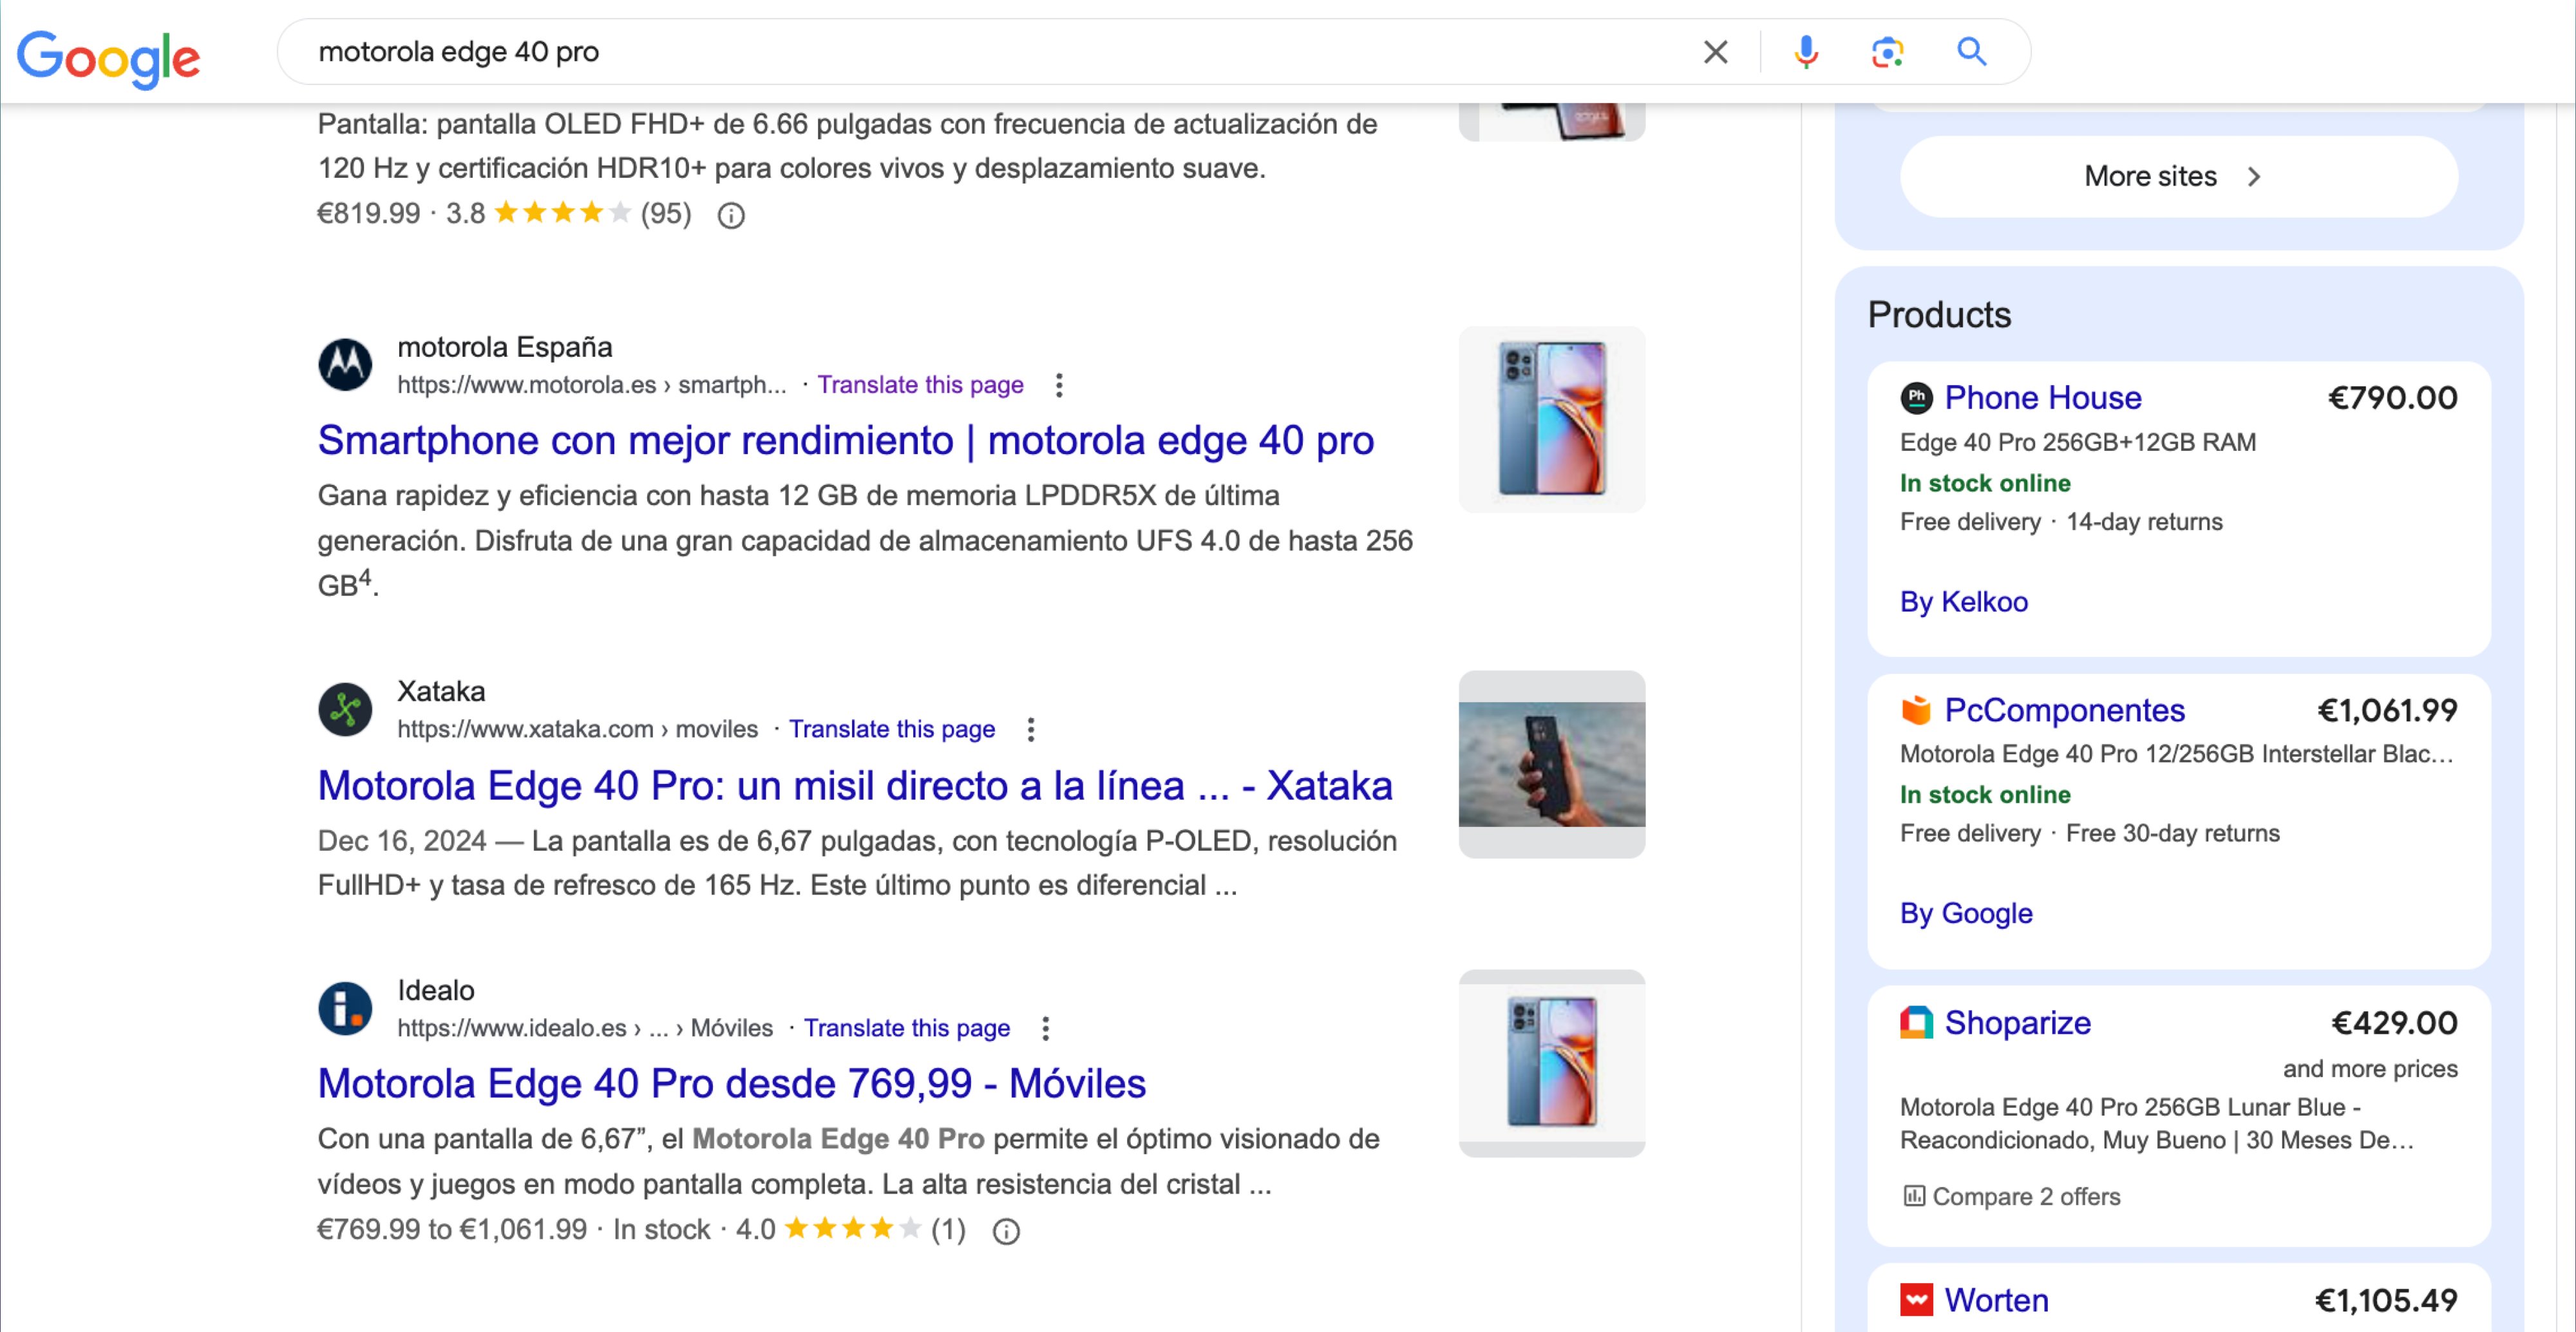The height and width of the screenshot is (1332, 2576).
Task: Click 14-day returns text
Action: tap(2144, 522)
